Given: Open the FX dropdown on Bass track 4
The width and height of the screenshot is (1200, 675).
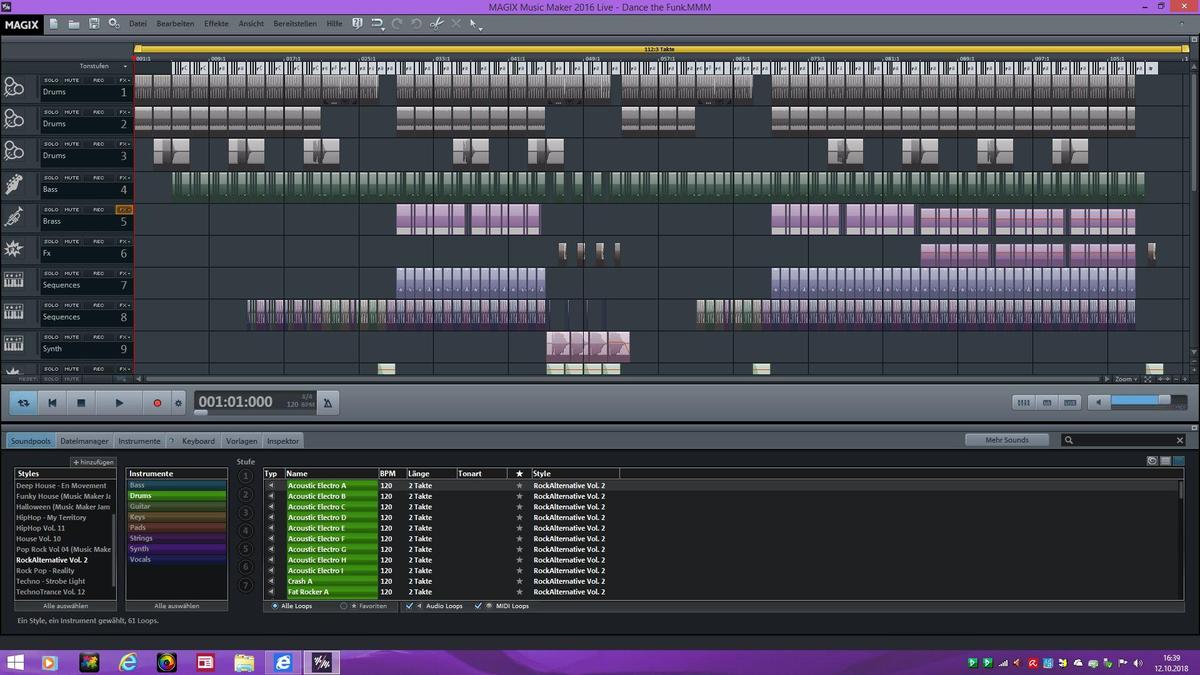Looking at the screenshot, I should point(125,178).
